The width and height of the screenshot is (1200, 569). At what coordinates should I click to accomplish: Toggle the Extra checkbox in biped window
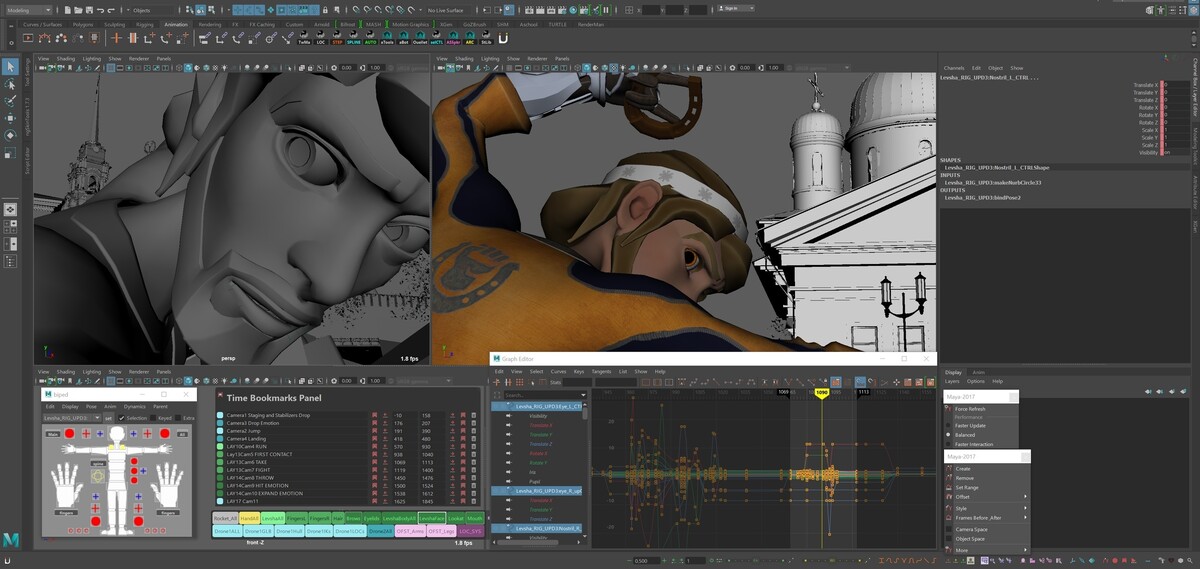coord(178,418)
